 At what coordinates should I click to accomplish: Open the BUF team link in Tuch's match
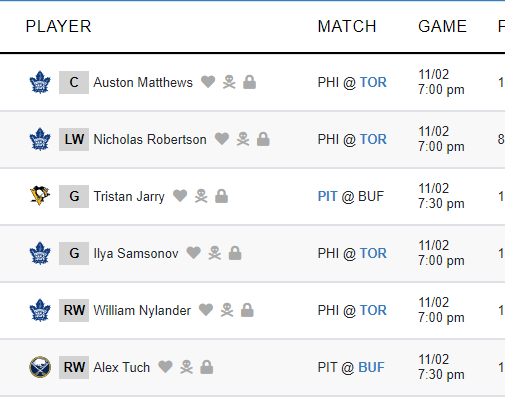pyautogui.click(x=371, y=367)
